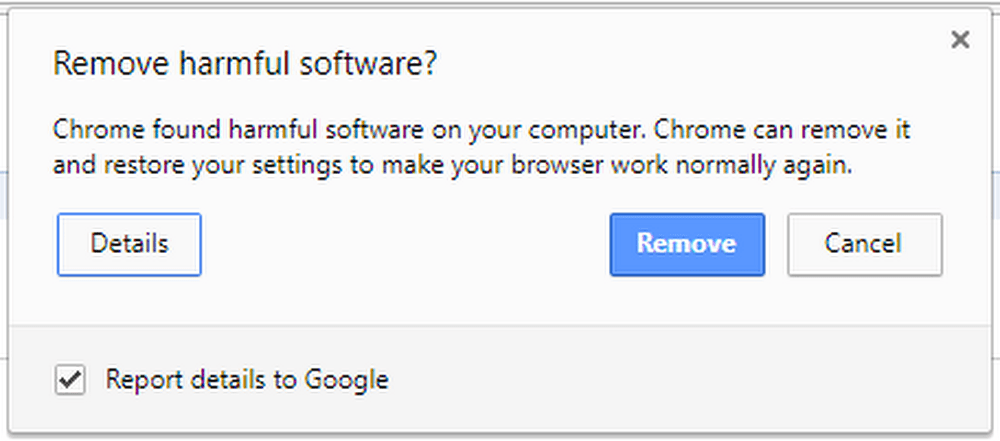Click the description line starting "Chrome found harmful"
Viewport: 1000px width, 441px height.
click(480, 130)
